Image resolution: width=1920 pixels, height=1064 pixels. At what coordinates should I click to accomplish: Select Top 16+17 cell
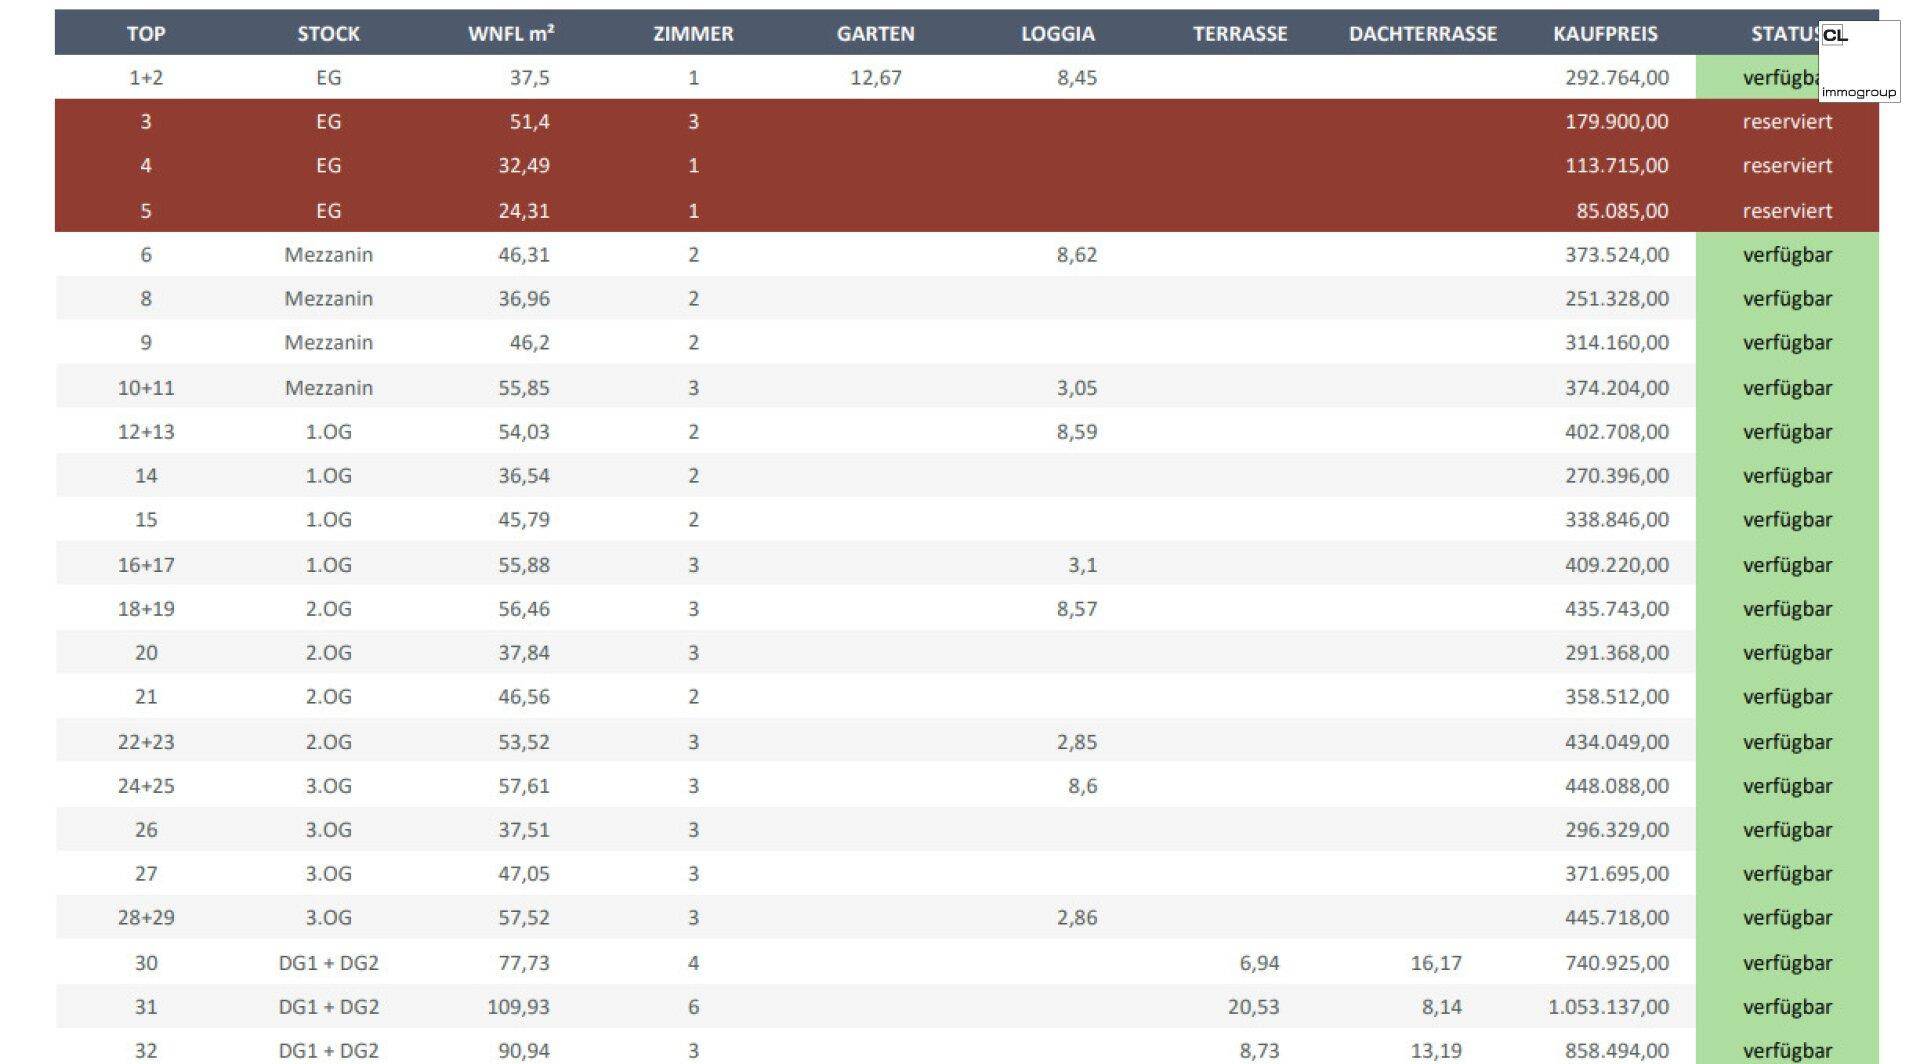point(146,565)
